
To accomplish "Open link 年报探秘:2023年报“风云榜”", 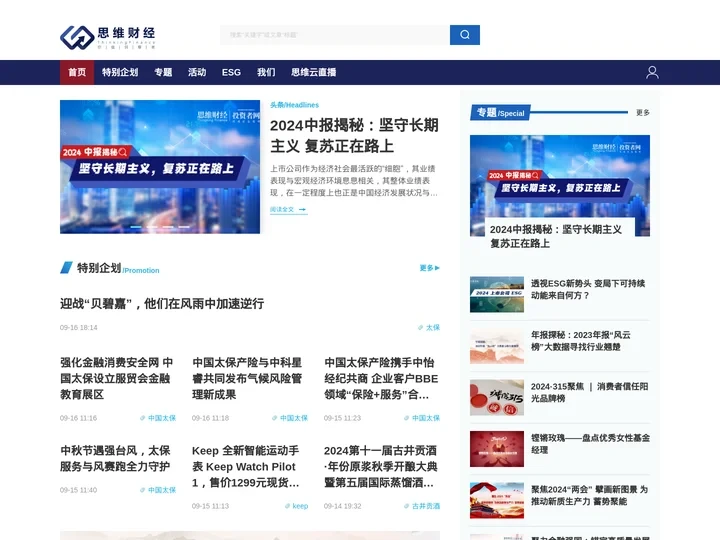I will pos(581,341).
